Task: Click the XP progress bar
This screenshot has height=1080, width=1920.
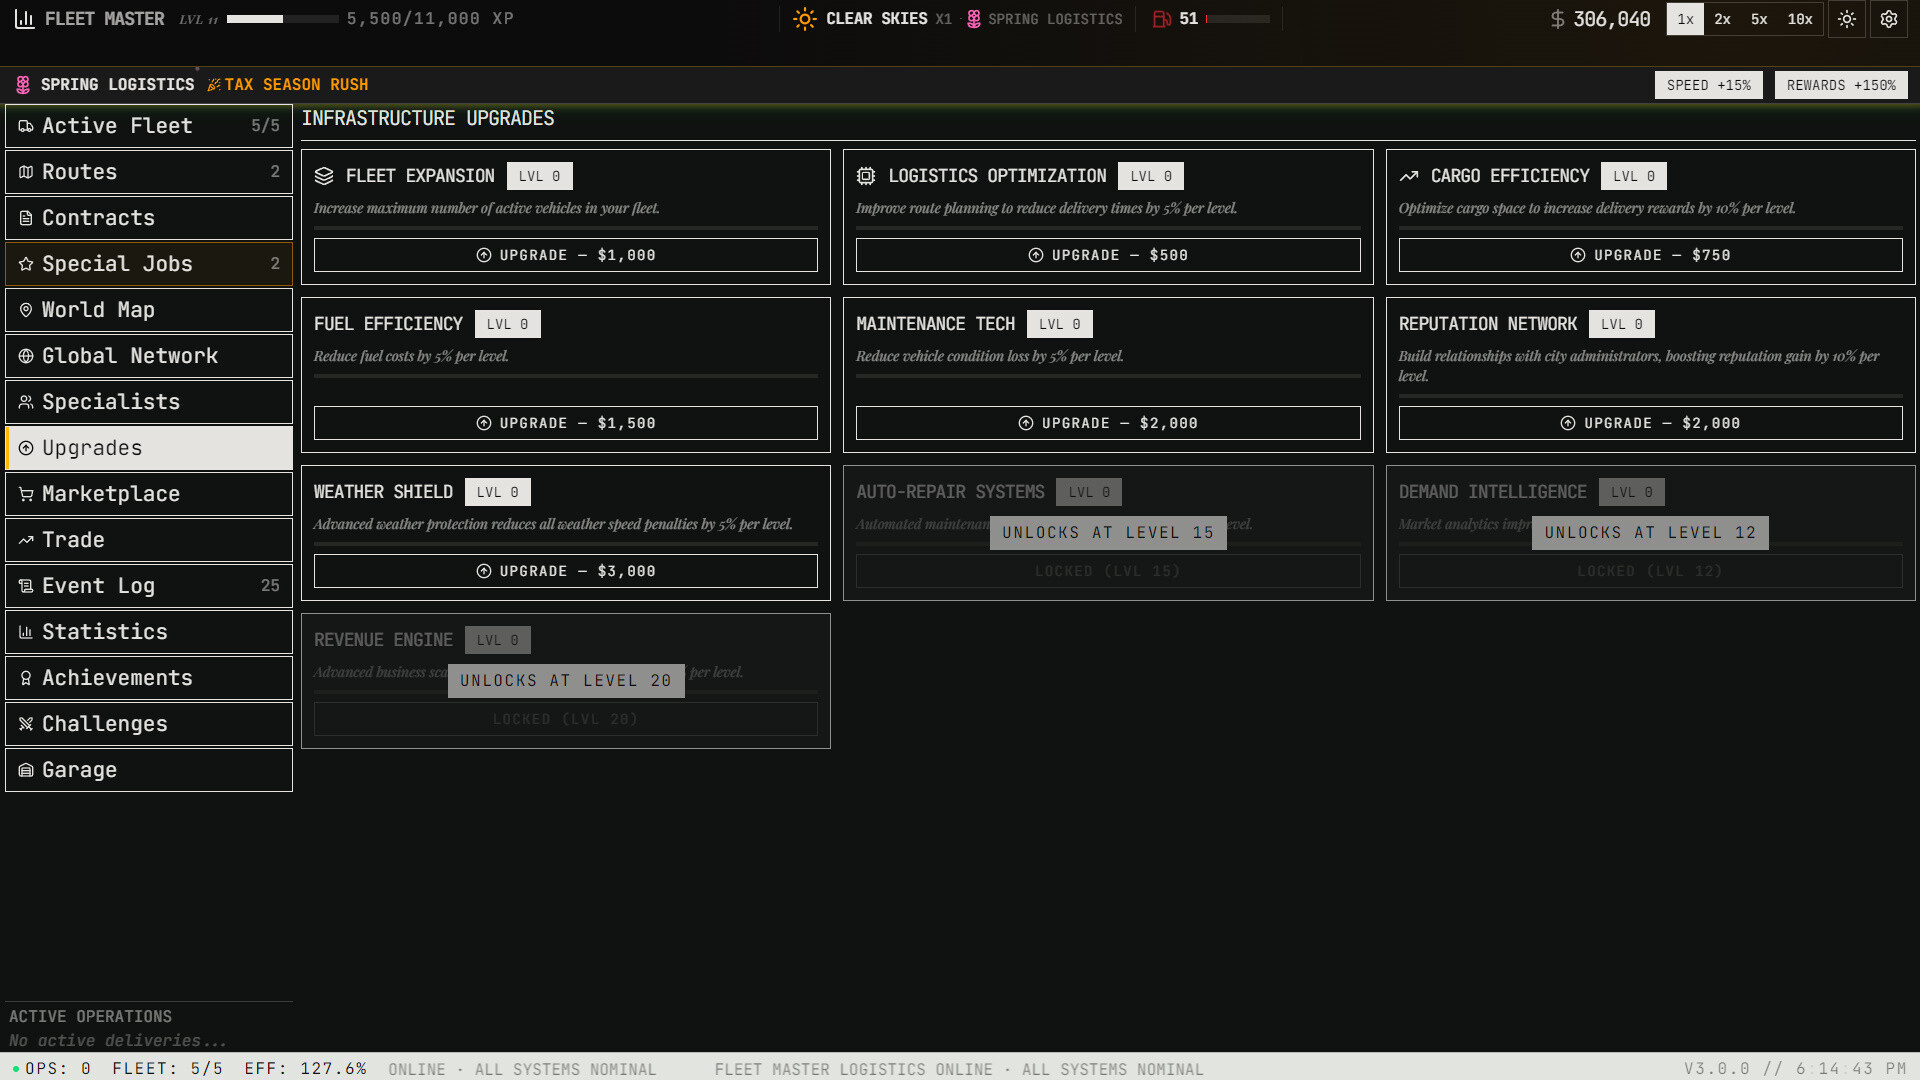Action: [x=282, y=19]
